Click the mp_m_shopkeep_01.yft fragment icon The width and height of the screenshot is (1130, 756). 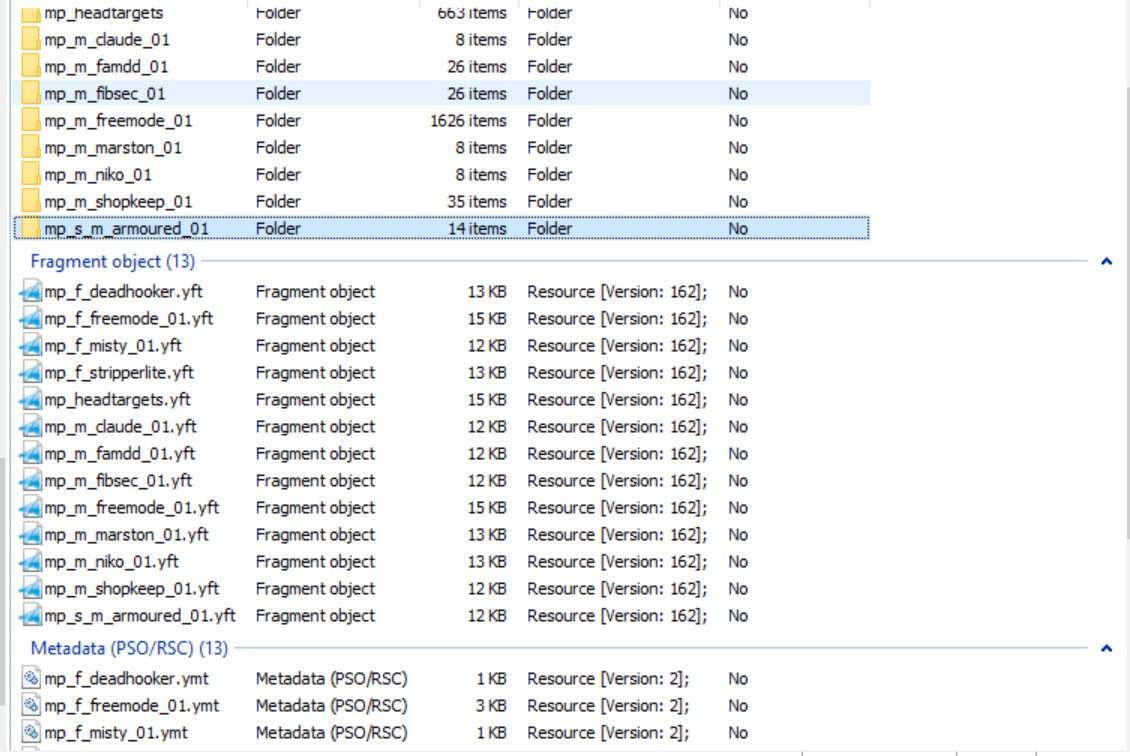click(x=30, y=589)
